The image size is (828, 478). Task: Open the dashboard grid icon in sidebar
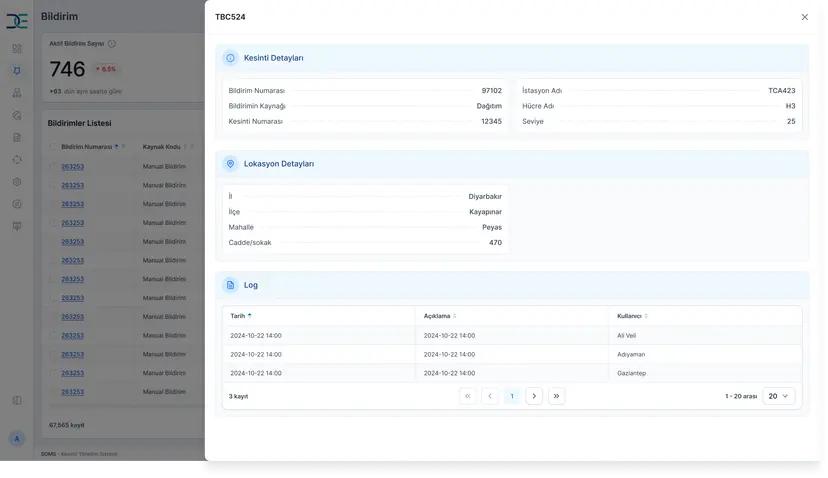pyautogui.click(x=17, y=49)
